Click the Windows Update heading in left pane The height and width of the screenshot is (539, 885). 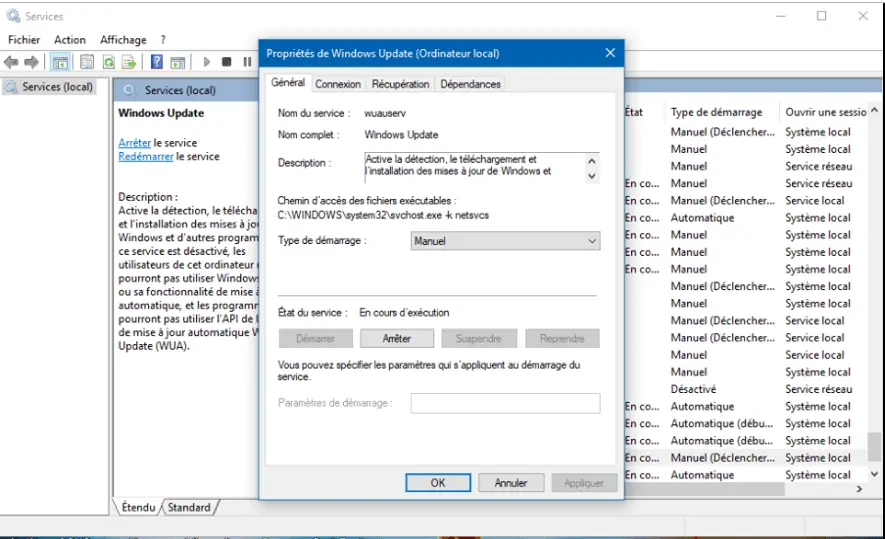click(x=161, y=113)
